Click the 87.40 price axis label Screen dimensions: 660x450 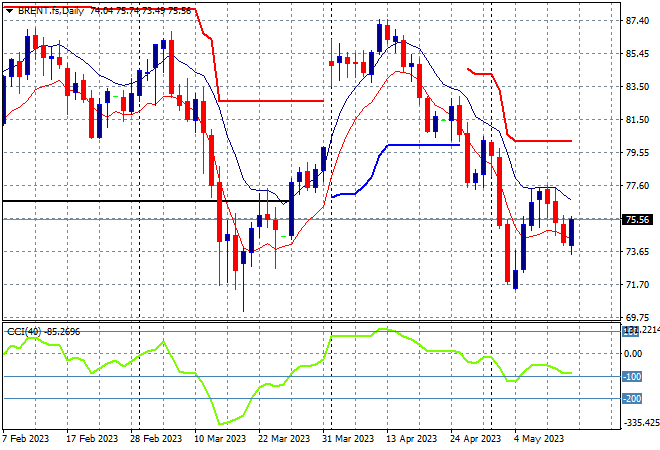click(x=637, y=21)
